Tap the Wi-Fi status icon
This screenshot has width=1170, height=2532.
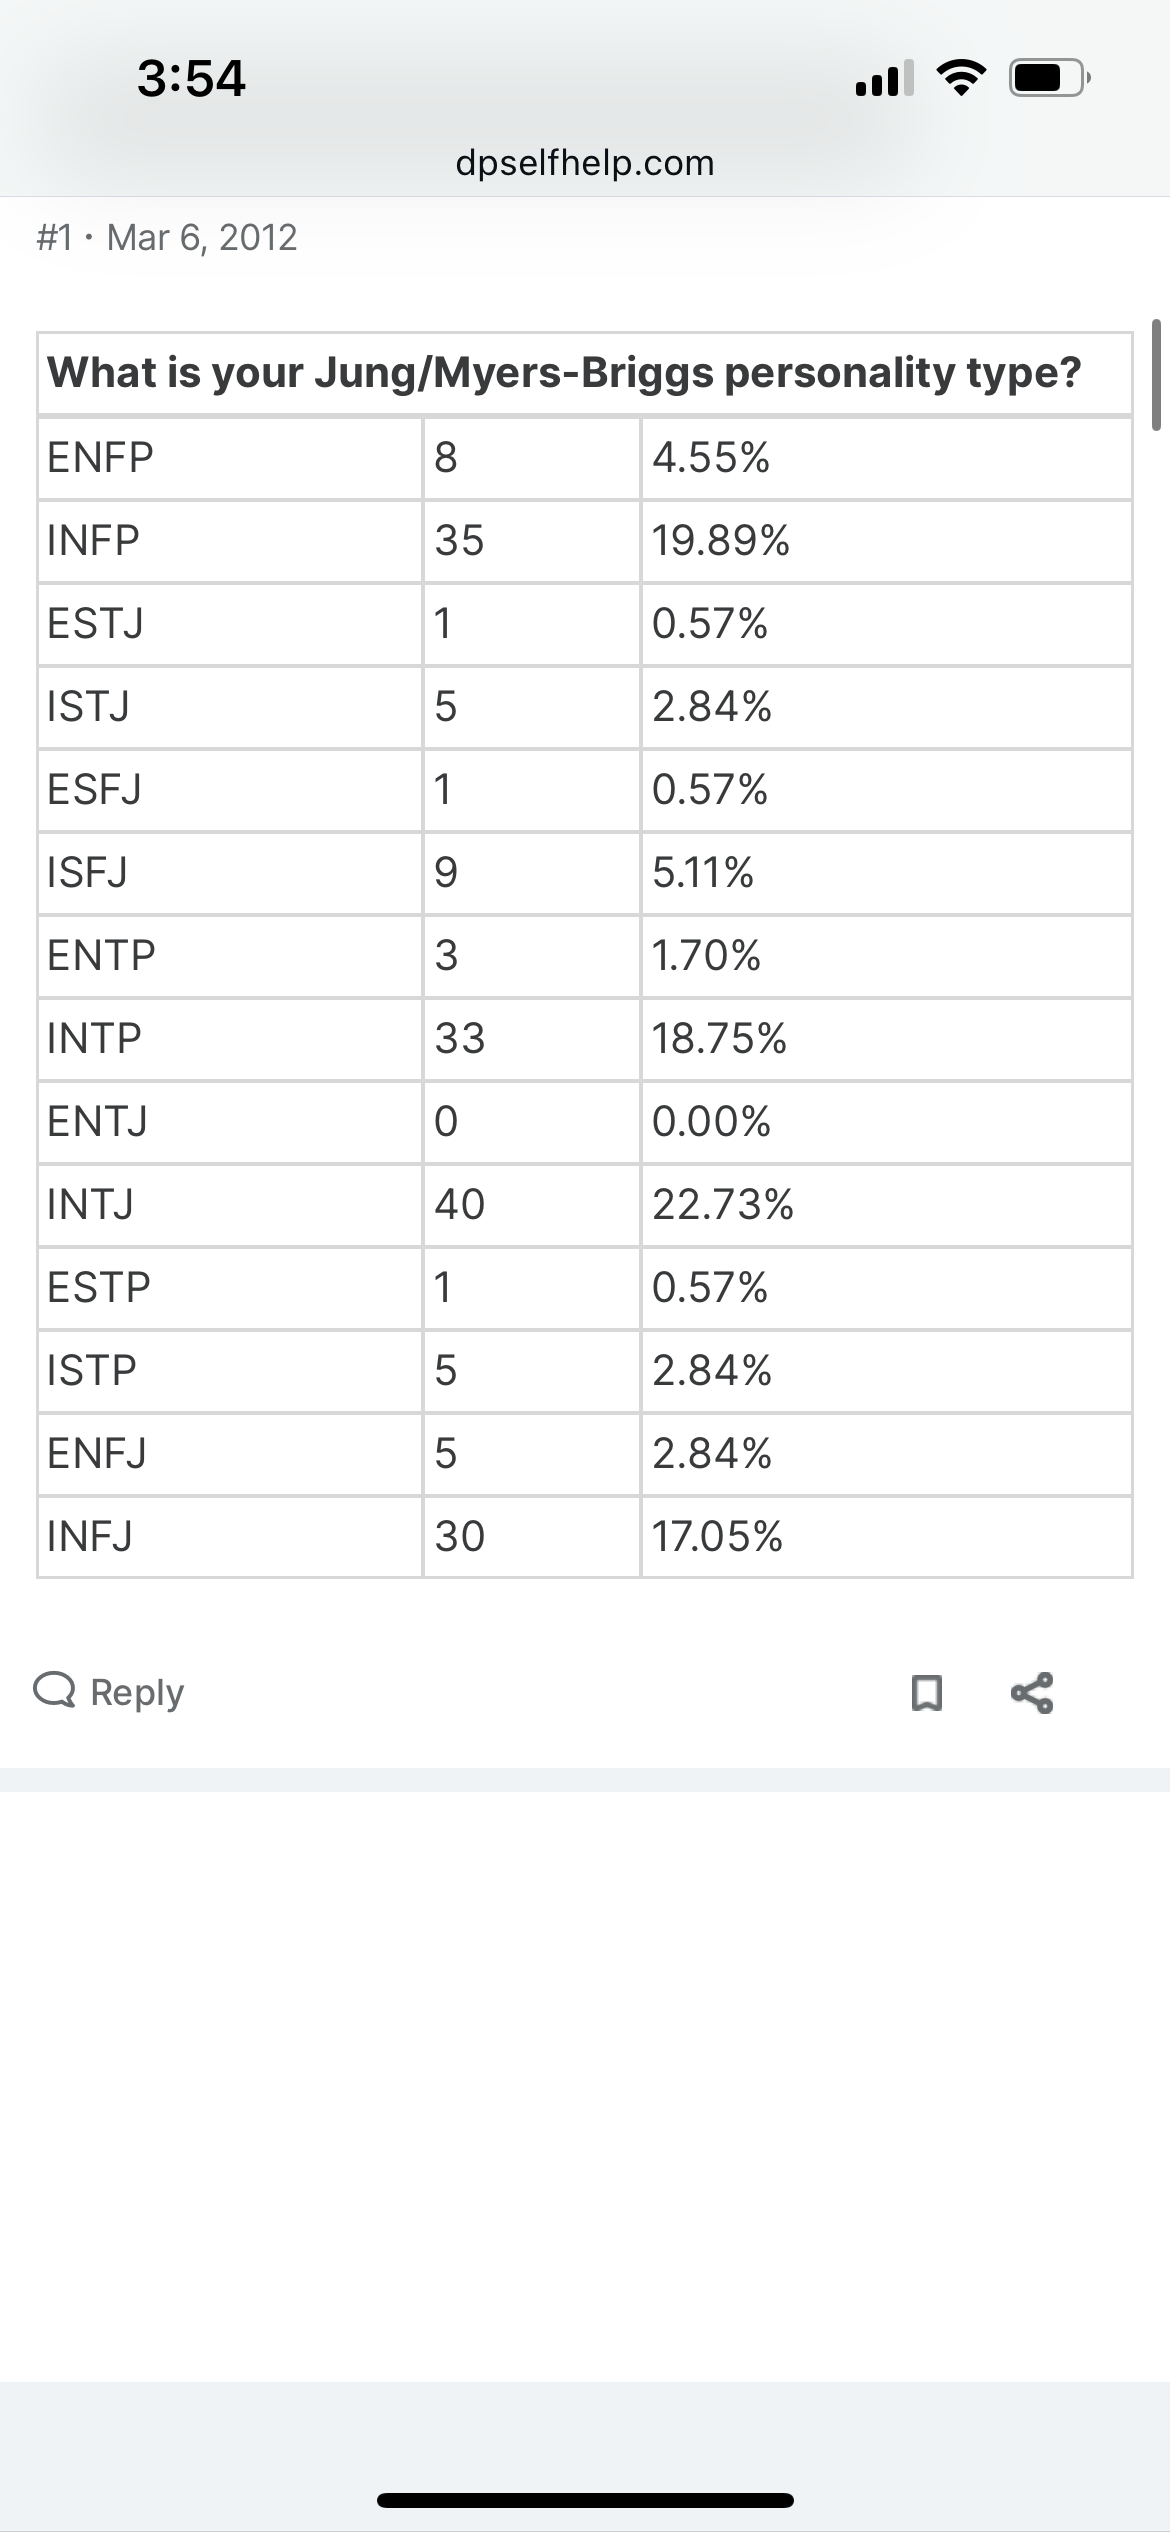tap(961, 77)
